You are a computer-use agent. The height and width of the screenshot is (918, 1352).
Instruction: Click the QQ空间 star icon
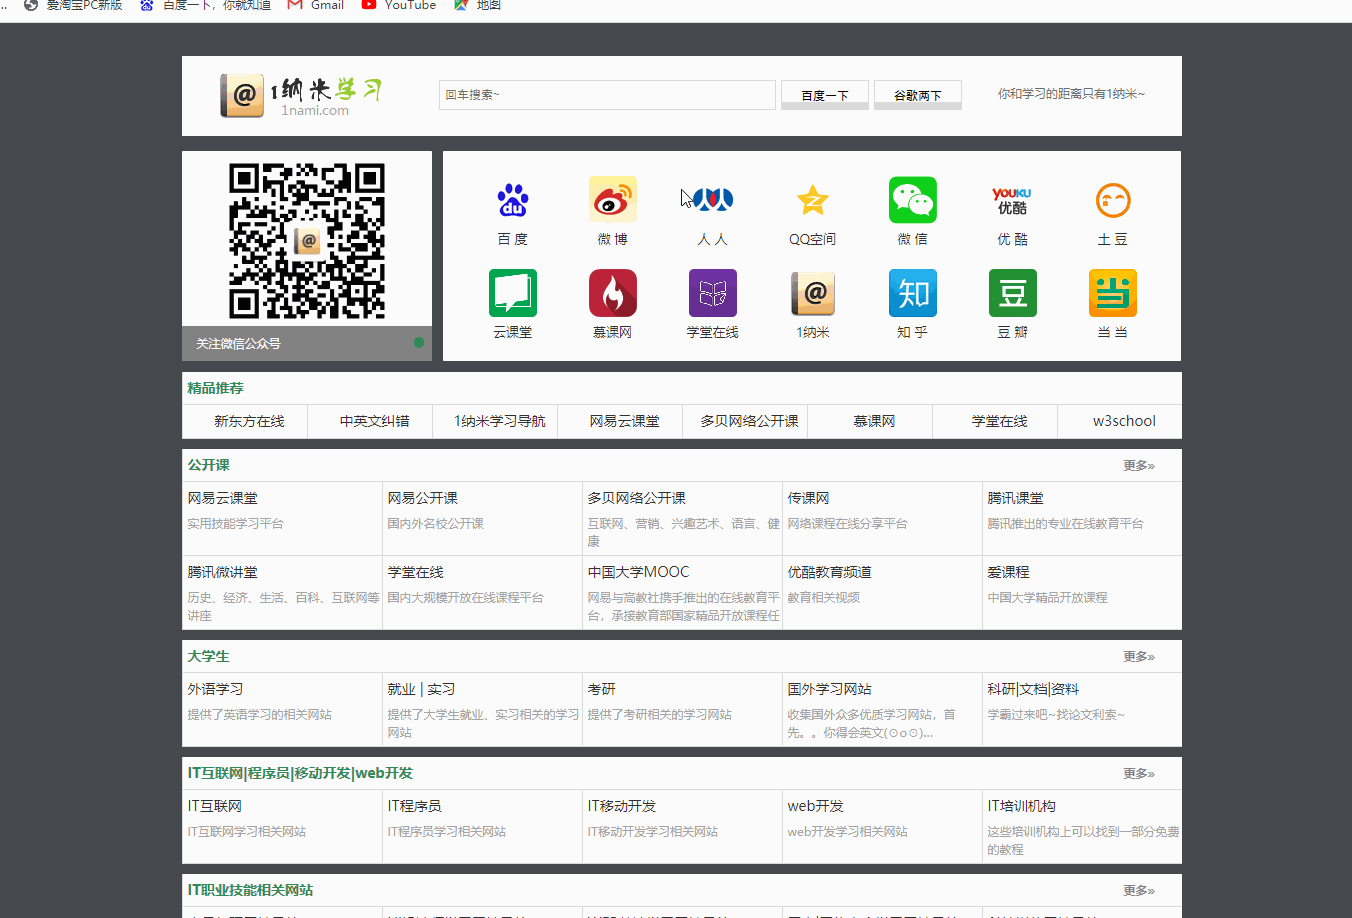coord(812,201)
